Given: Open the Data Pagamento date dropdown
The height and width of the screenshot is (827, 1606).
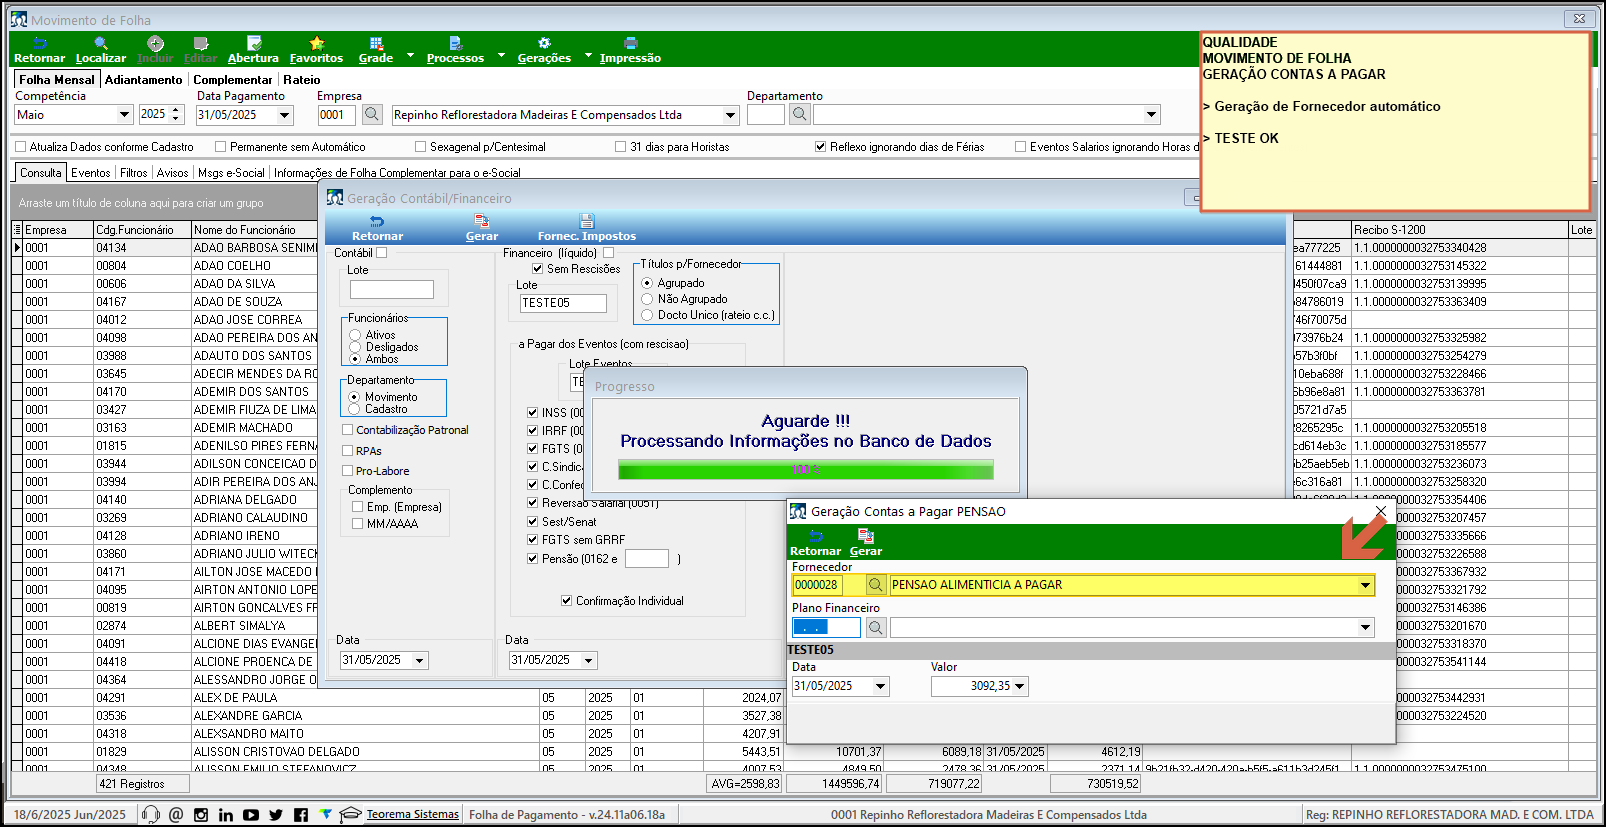Looking at the screenshot, I should click(x=284, y=115).
